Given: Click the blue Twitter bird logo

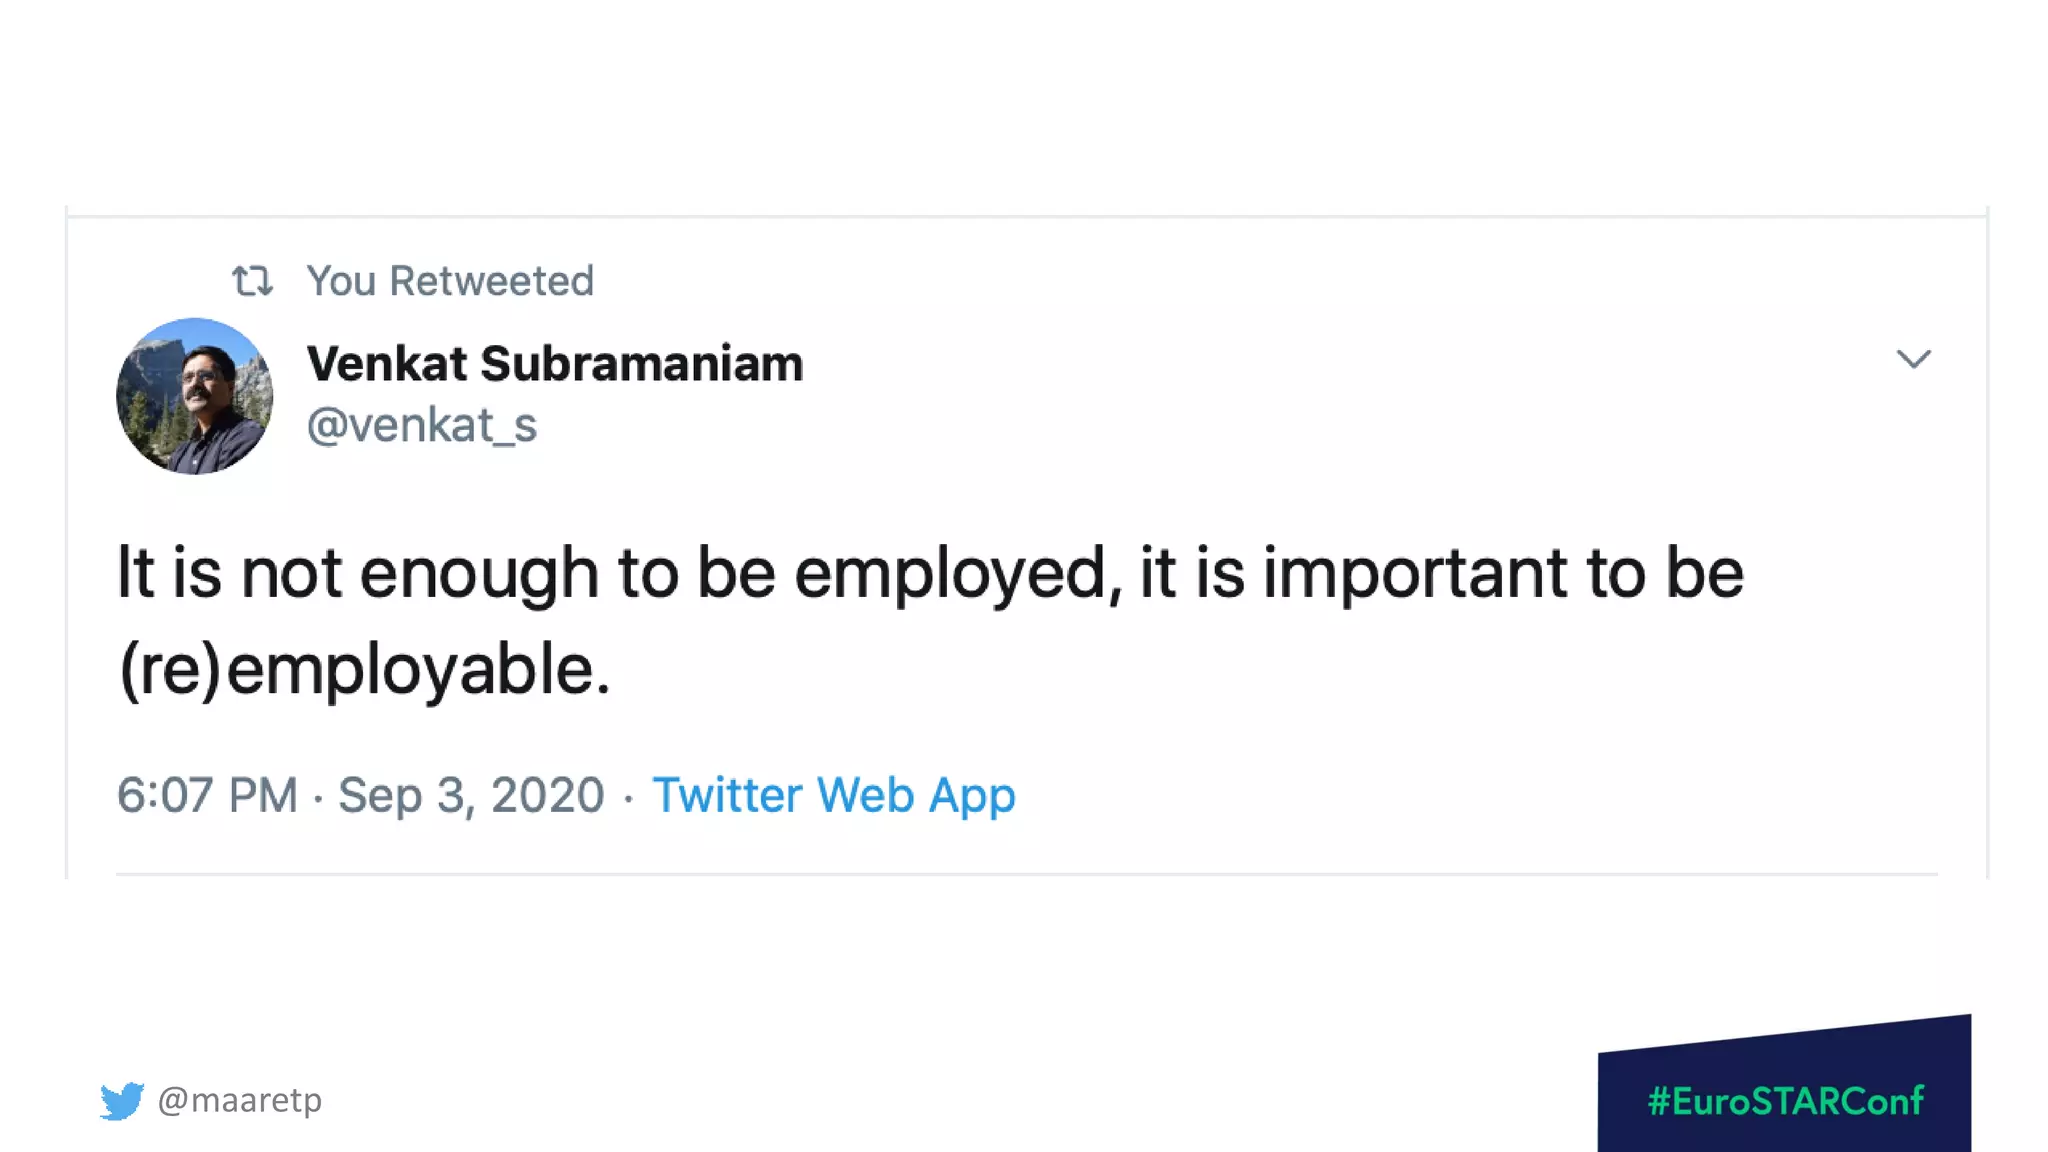Looking at the screenshot, I should click(x=122, y=1101).
